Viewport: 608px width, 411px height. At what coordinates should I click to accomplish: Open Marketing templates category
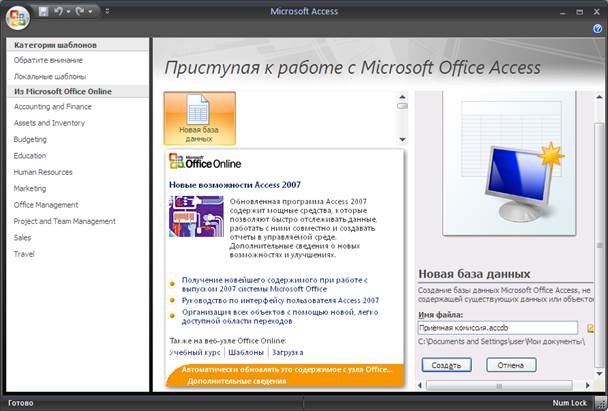click(x=30, y=188)
